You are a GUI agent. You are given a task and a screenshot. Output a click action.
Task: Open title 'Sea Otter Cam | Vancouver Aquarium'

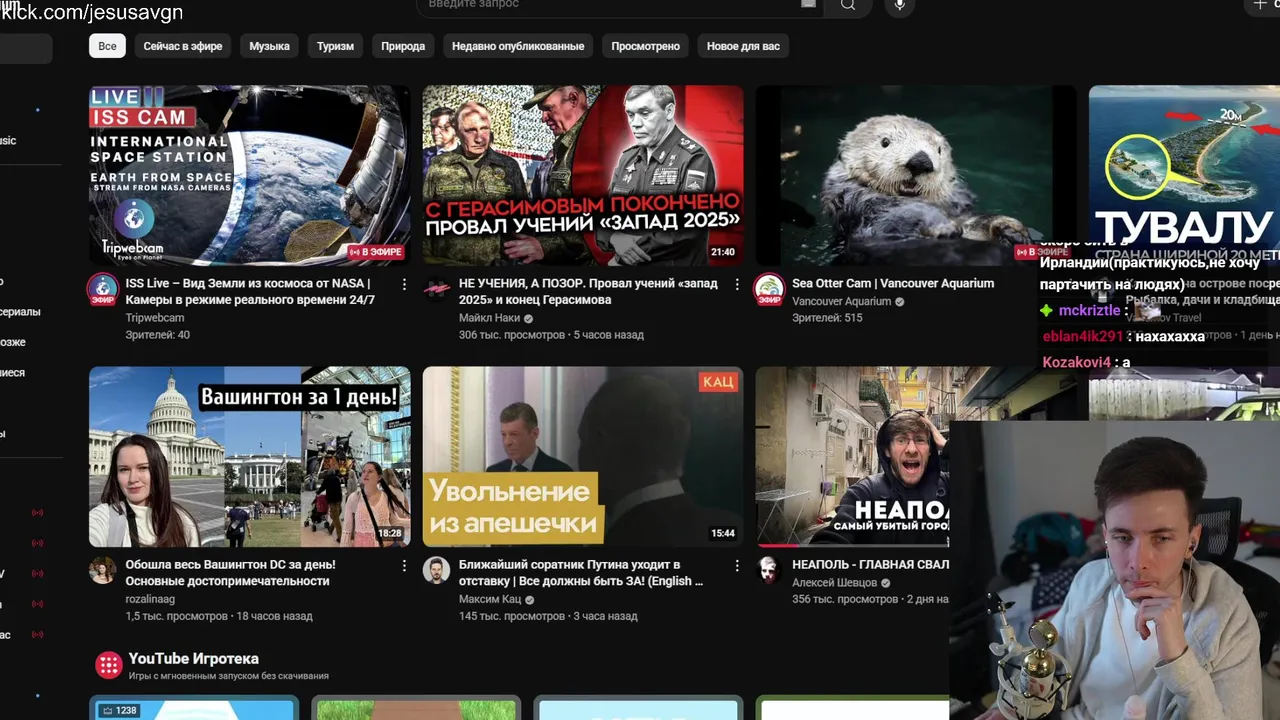pos(893,283)
